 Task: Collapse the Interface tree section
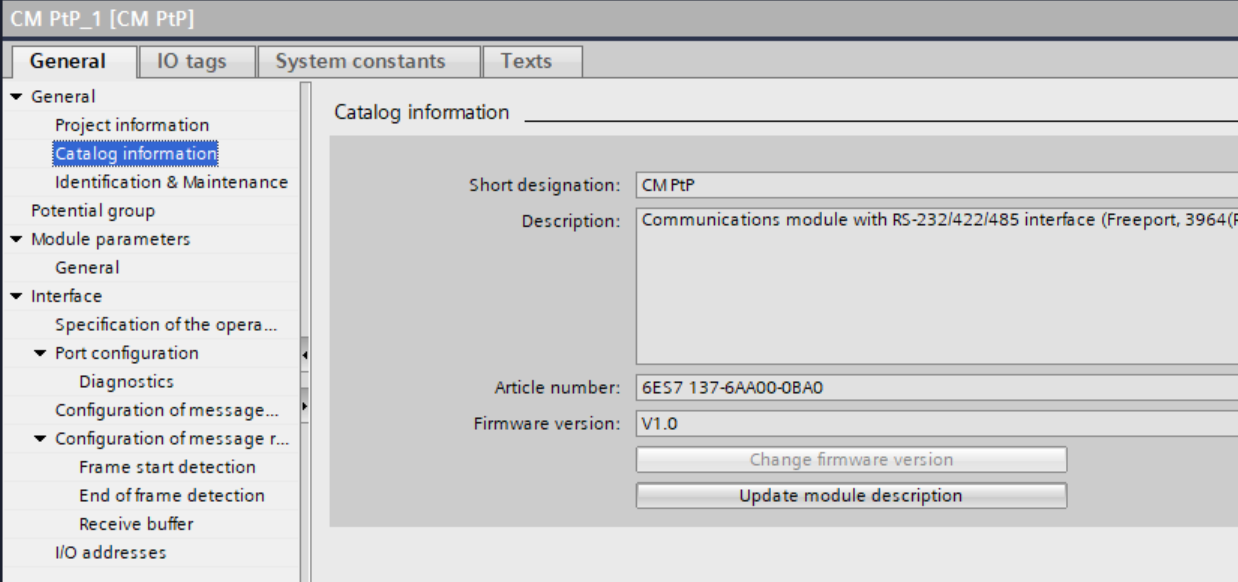[x=17, y=297]
